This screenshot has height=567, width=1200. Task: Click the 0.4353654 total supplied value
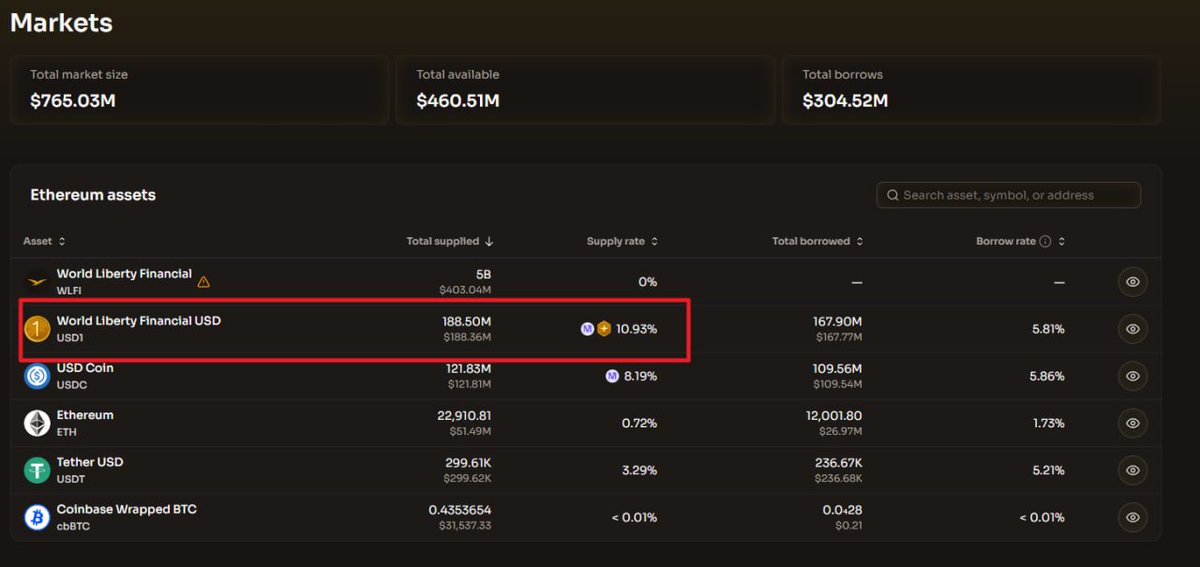pyautogui.click(x=460, y=509)
